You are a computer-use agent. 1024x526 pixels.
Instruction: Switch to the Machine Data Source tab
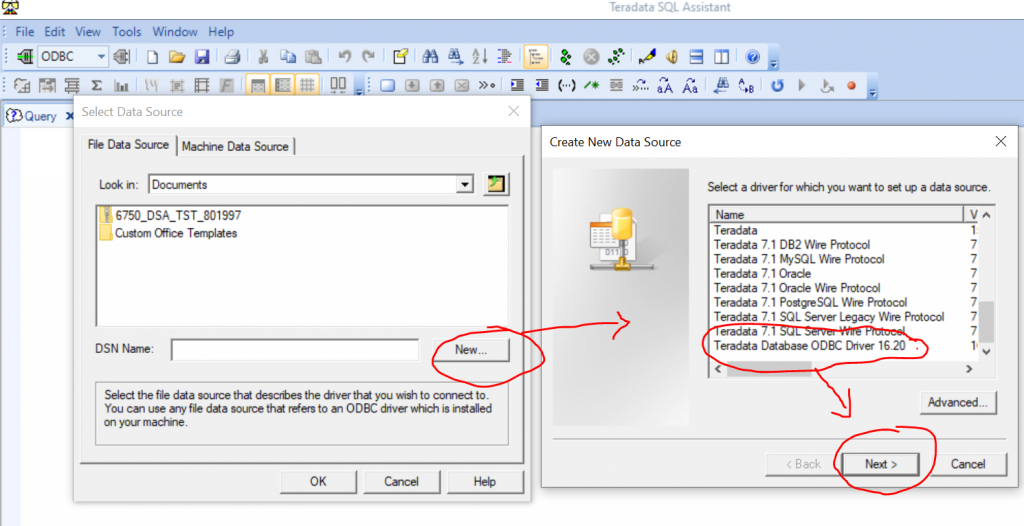[235, 146]
